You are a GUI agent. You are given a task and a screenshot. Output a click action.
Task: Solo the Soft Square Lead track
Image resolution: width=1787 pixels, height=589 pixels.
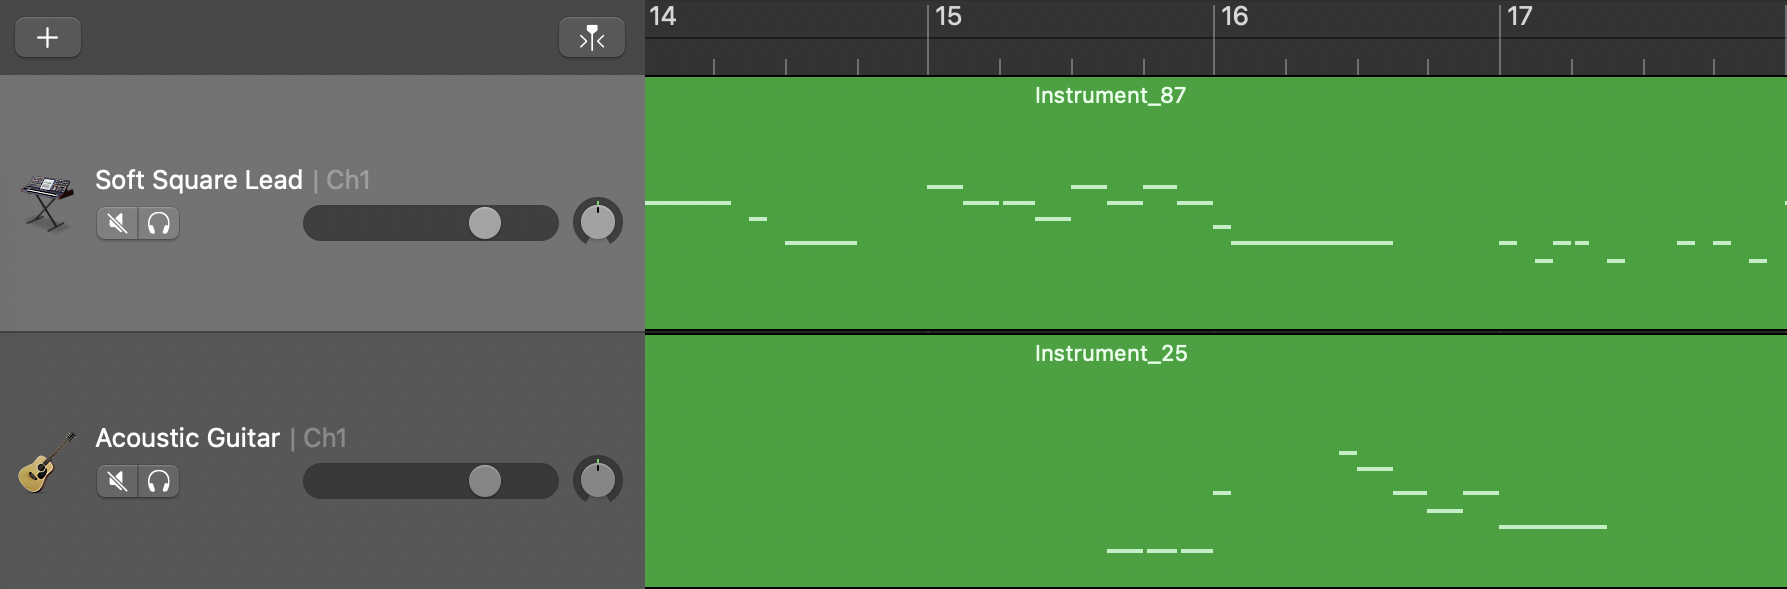[159, 223]
